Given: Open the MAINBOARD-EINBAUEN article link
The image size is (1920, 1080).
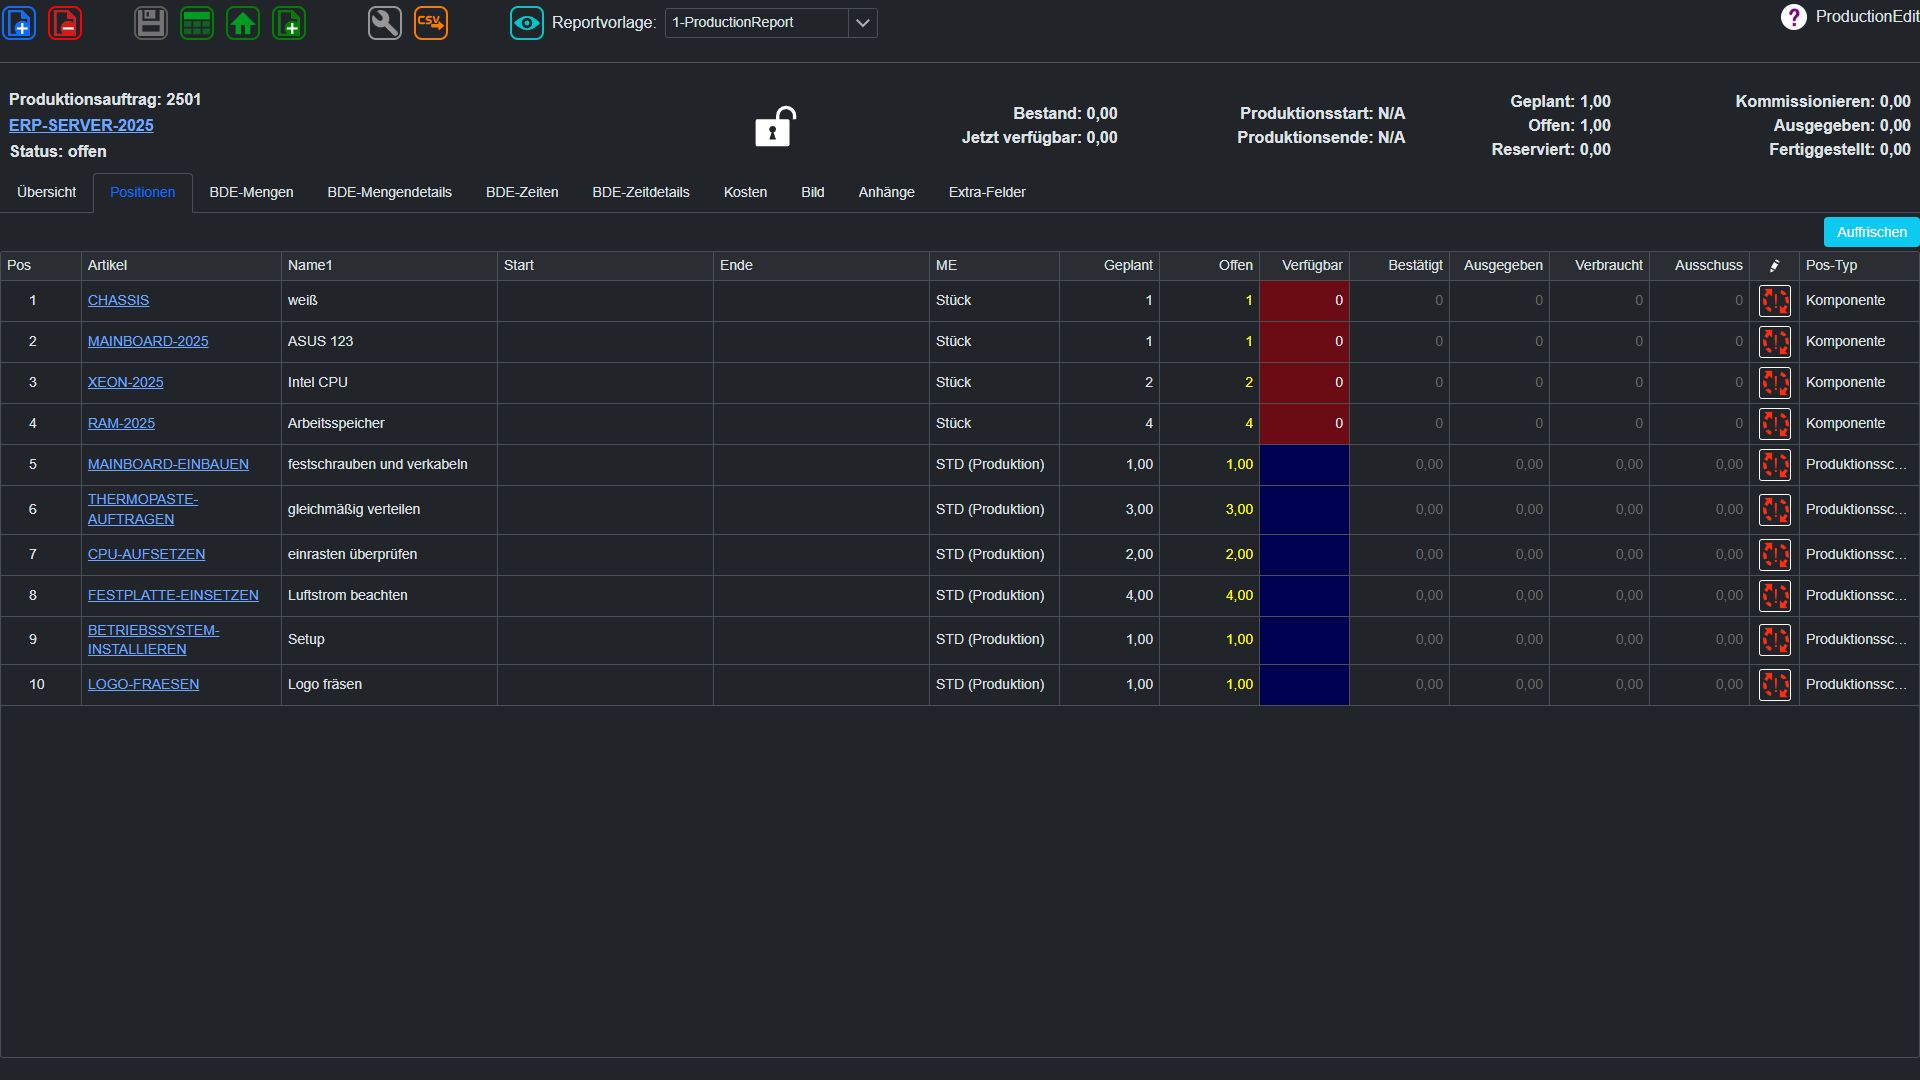Looking at the screenshot, I should (x=168, y=464).
